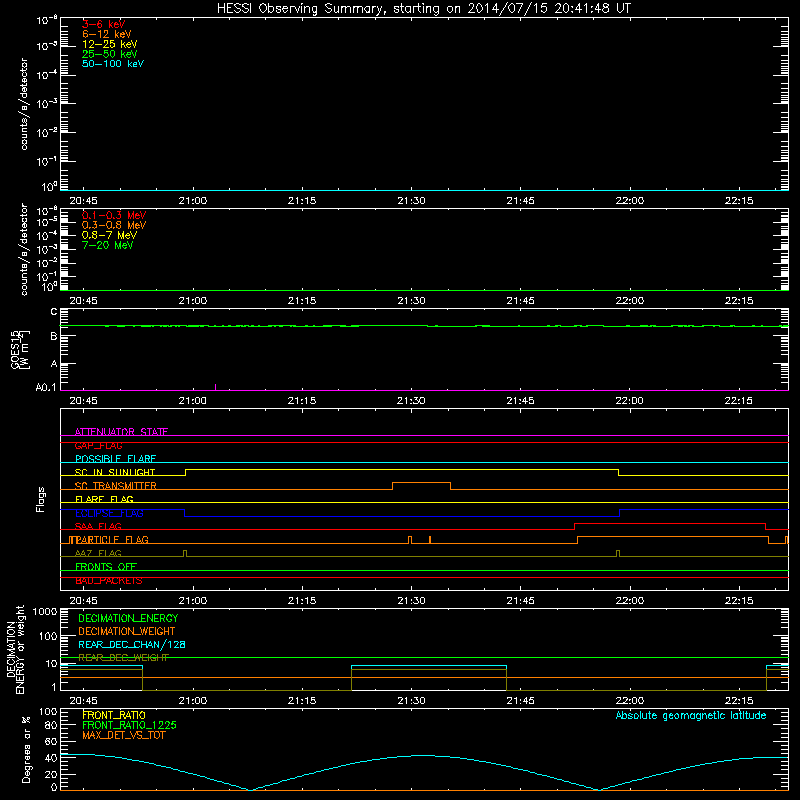Click the 0.1-0.3 MeV legend label
This screenshot has width=800, height=800.
pyautogui.click(x=114, y=215)
